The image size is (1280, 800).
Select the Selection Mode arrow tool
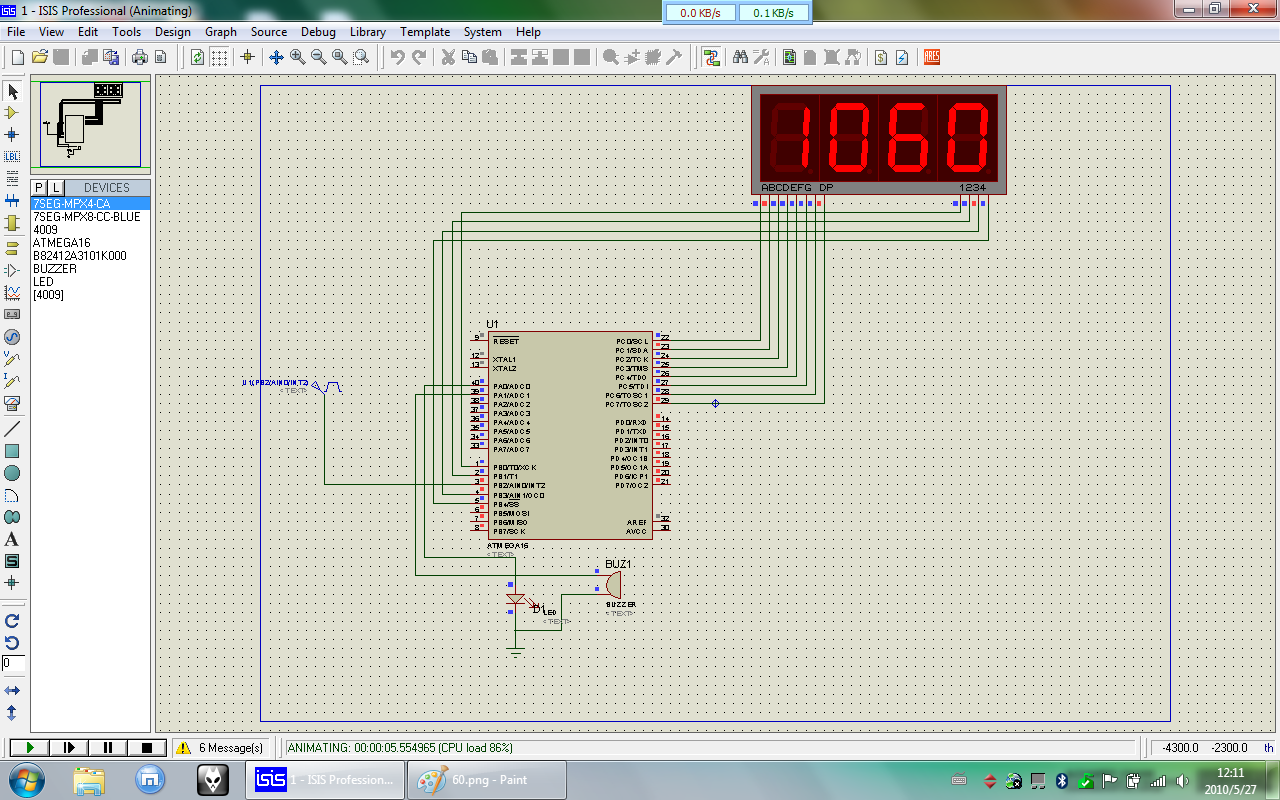click(x=12, y=92)
